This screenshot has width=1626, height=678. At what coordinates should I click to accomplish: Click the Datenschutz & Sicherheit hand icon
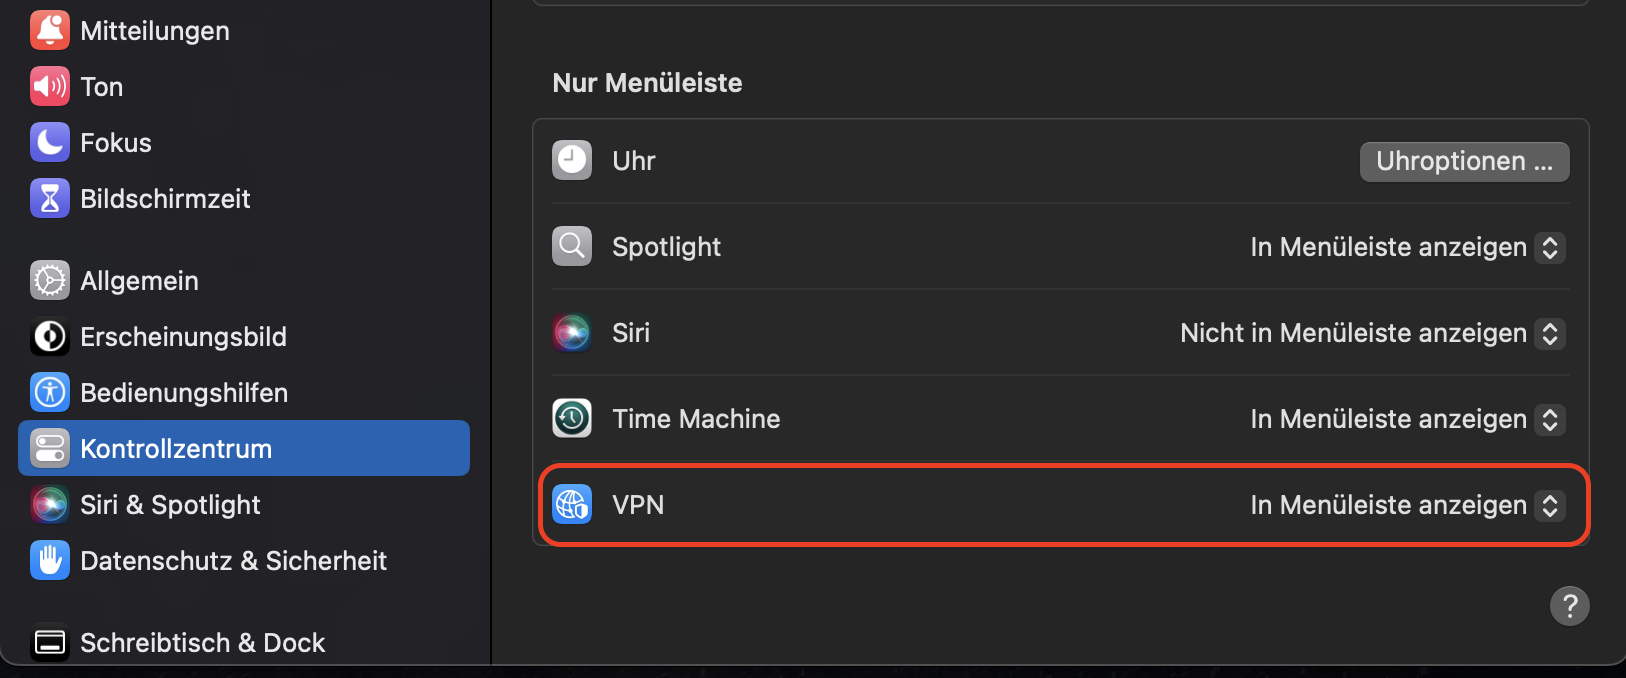(x=50, y=561)
